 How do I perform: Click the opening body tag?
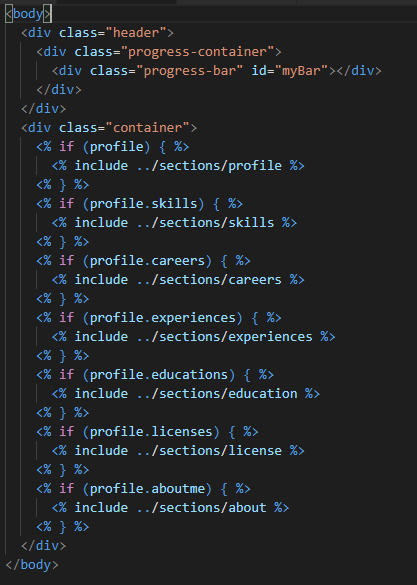click(x=28, y=14)
